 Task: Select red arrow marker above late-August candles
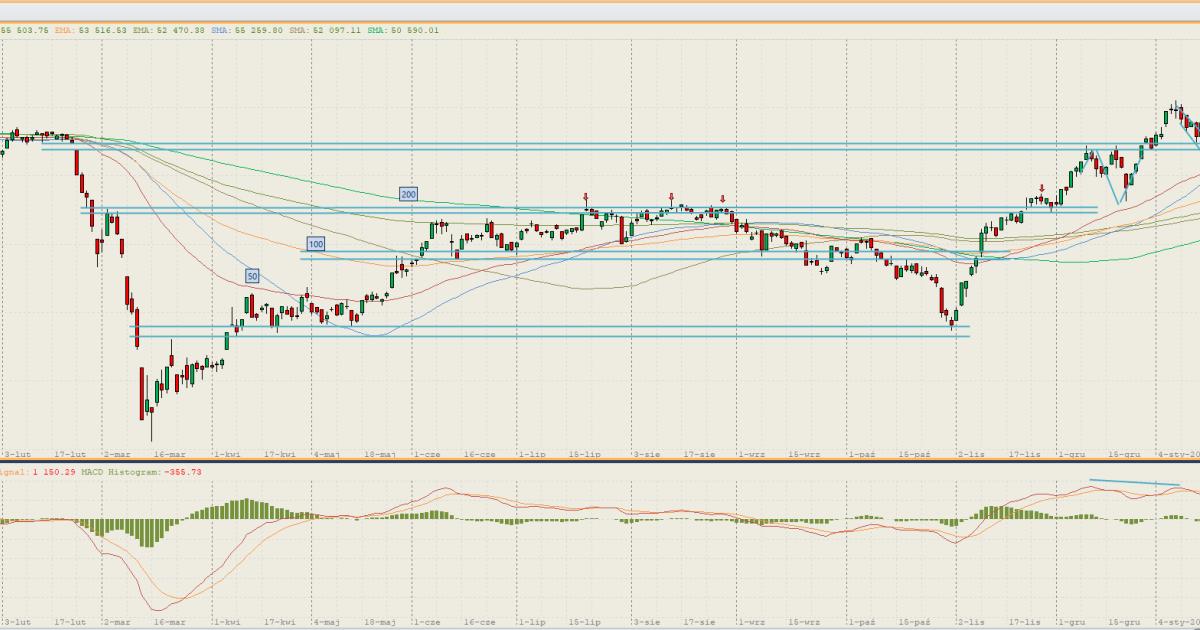723,199
